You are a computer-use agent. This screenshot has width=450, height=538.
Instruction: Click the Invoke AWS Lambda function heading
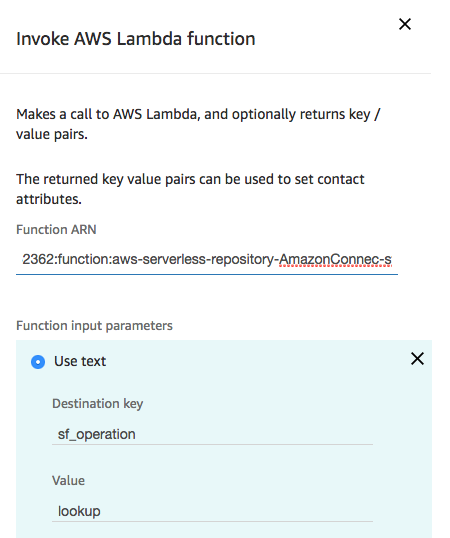(x=136, y=38)
